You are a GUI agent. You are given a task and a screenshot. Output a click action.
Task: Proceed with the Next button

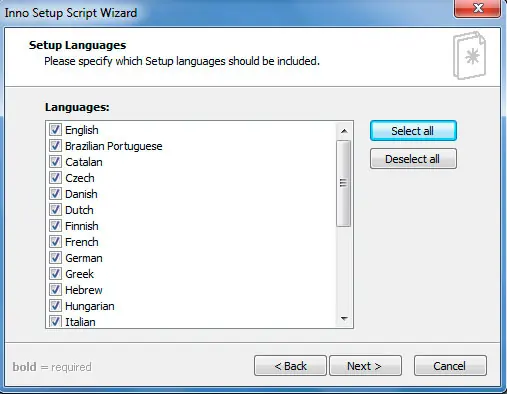[365, 366]
